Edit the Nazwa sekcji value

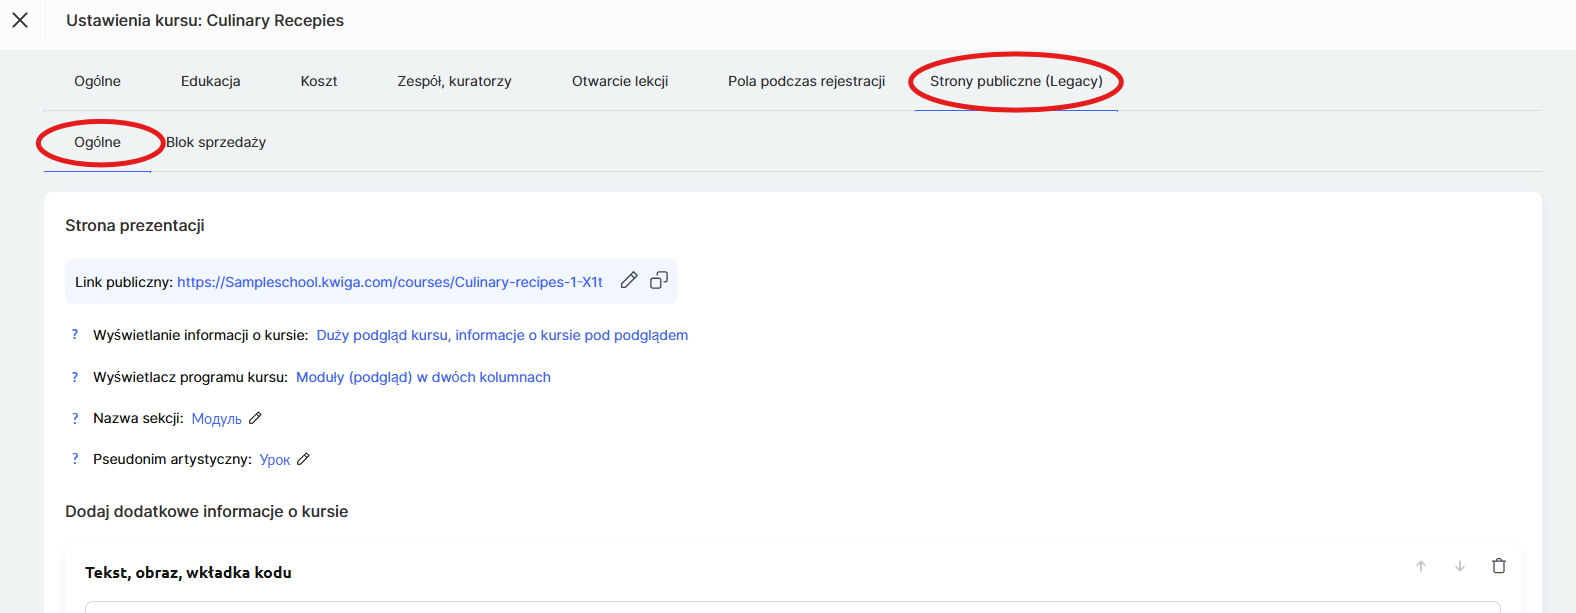pos(255,418)
